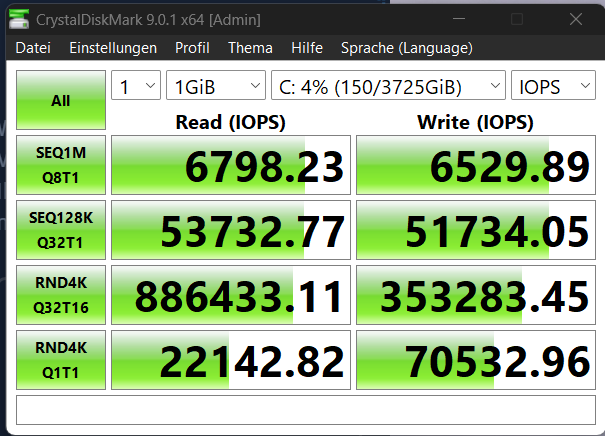Run the RND4K Q1T1 test
Viewport: 605px width, 436px height.
[61, 360]
